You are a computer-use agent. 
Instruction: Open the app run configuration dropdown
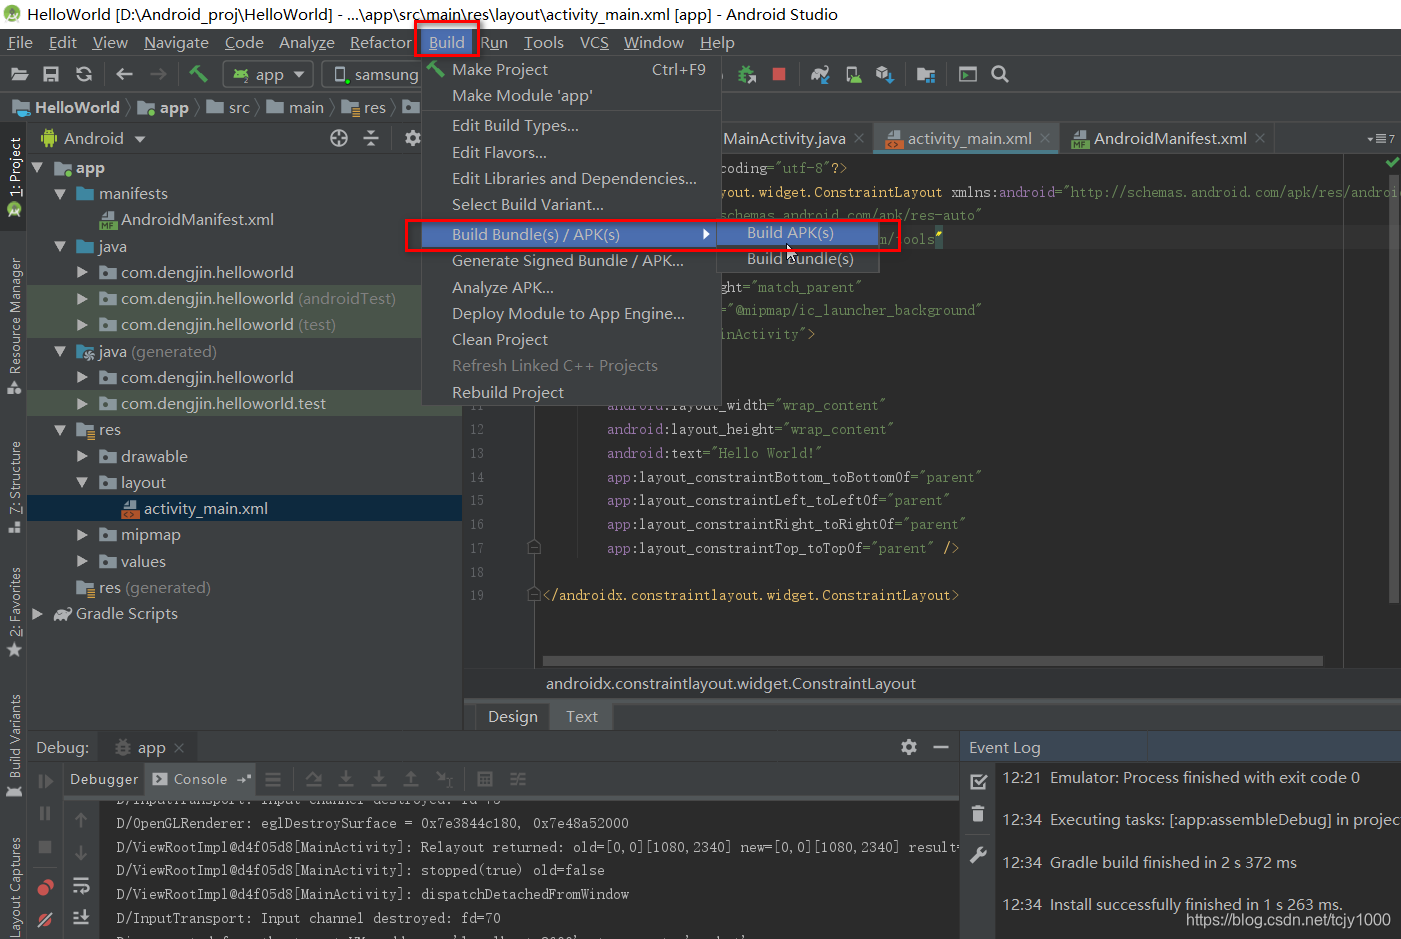pos(268,75)
